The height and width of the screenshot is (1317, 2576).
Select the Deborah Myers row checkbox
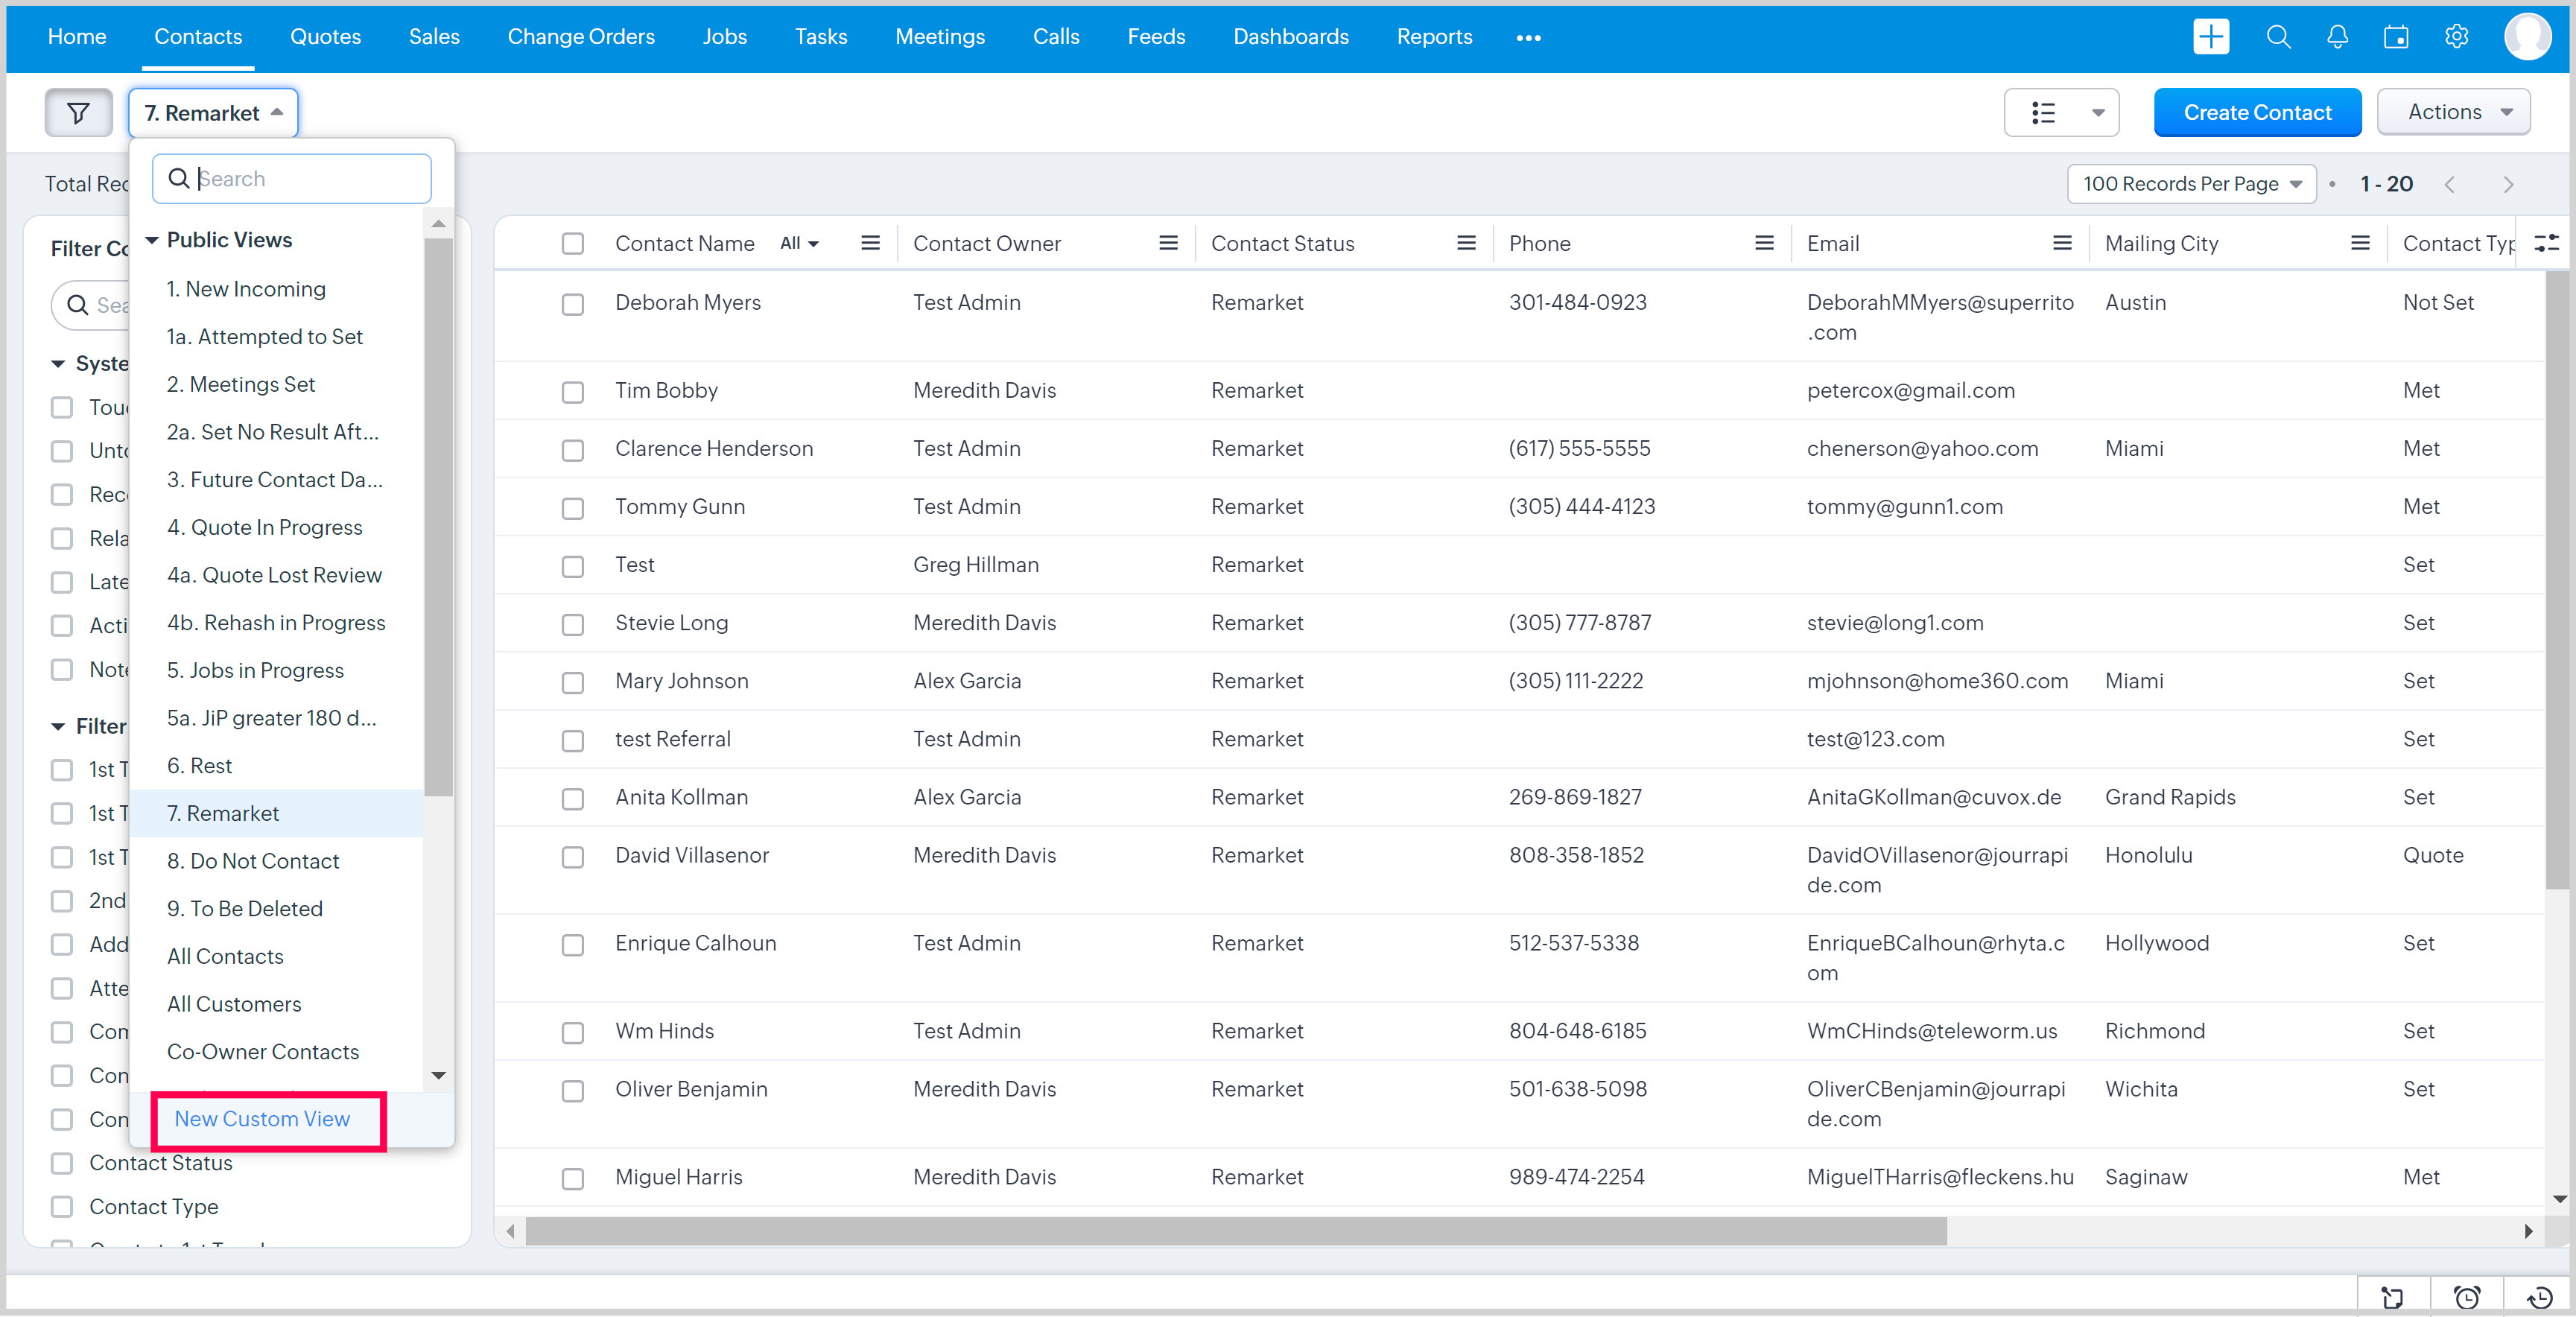572,304
